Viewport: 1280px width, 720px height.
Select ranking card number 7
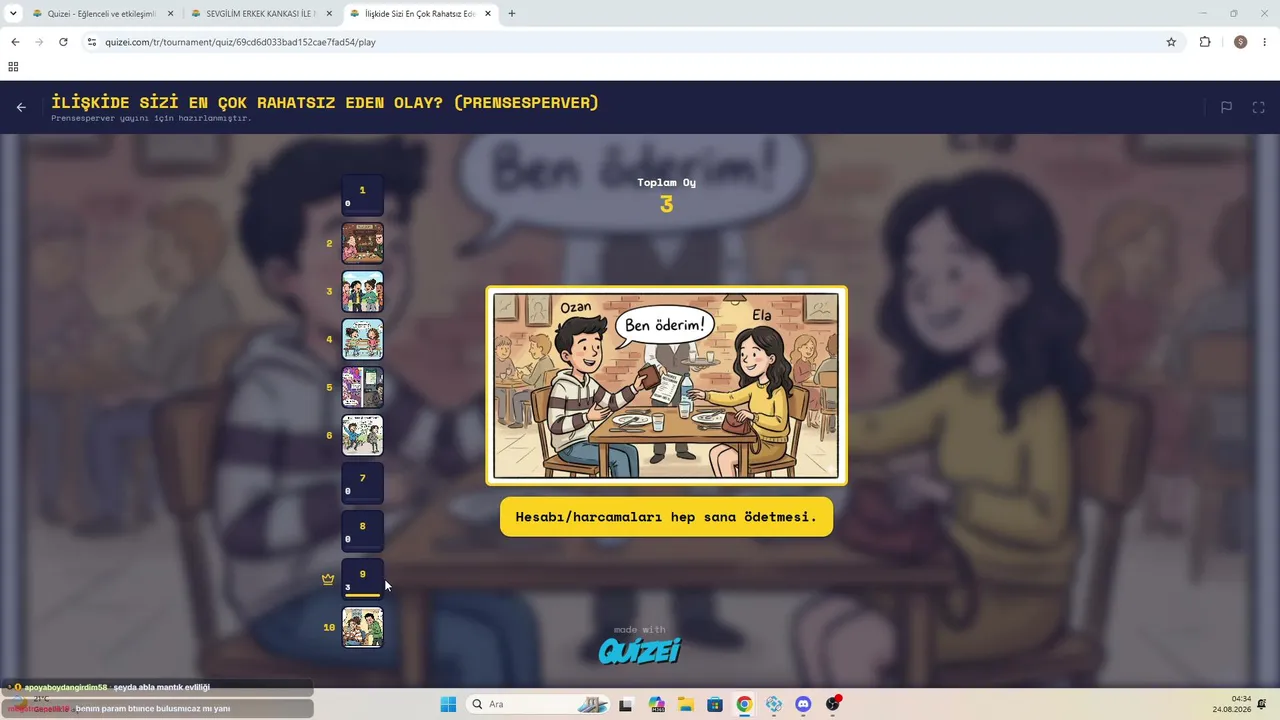363,484
